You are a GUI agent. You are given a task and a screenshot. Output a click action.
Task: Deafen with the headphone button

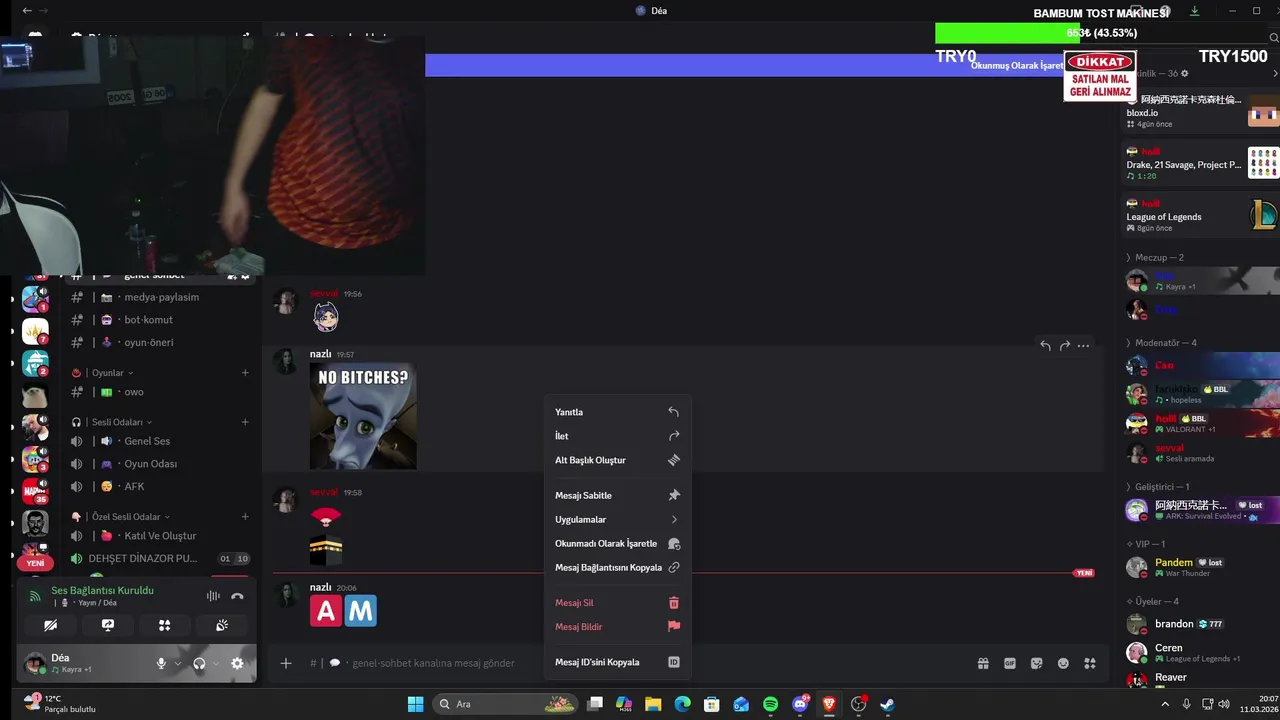tap(199, 663)
